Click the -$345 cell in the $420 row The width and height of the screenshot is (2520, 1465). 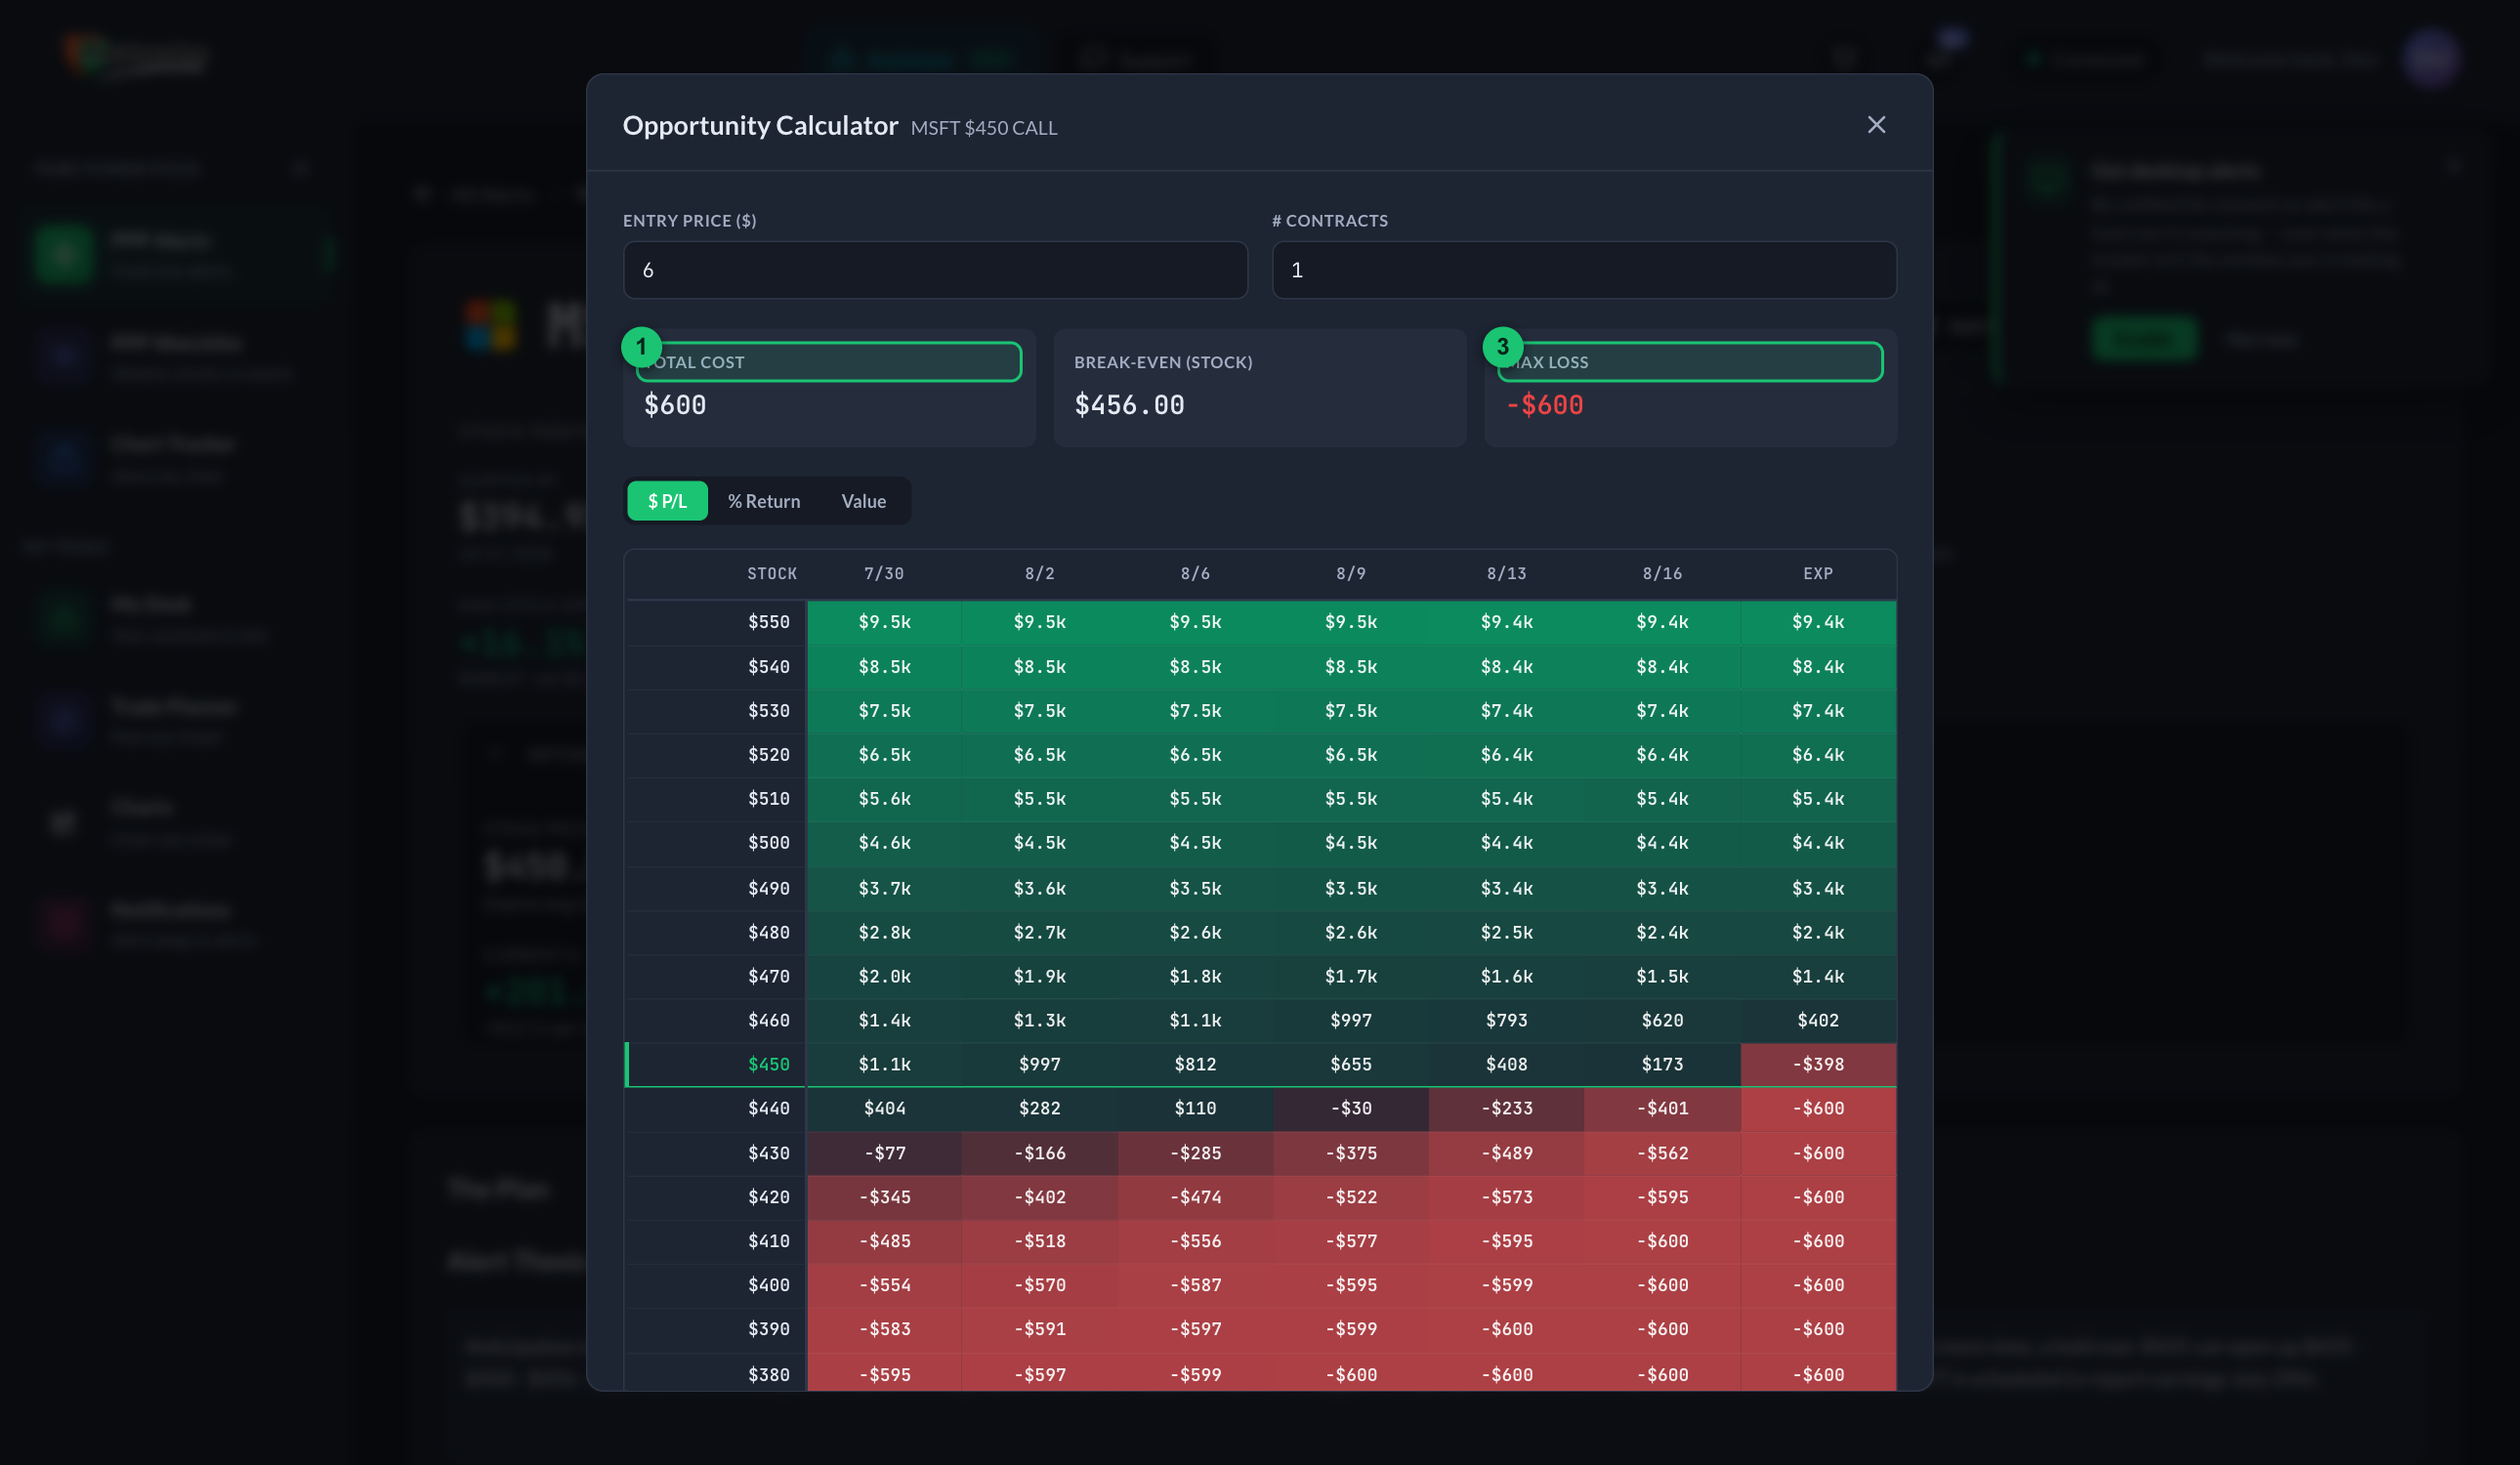pyautogui.click(x=884, y=1197)
